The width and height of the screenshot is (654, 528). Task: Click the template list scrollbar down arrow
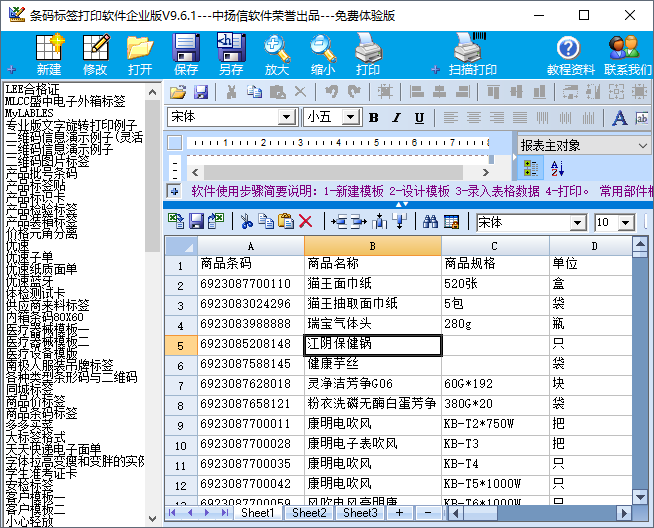pyautogui.click(x=153, y=519)
